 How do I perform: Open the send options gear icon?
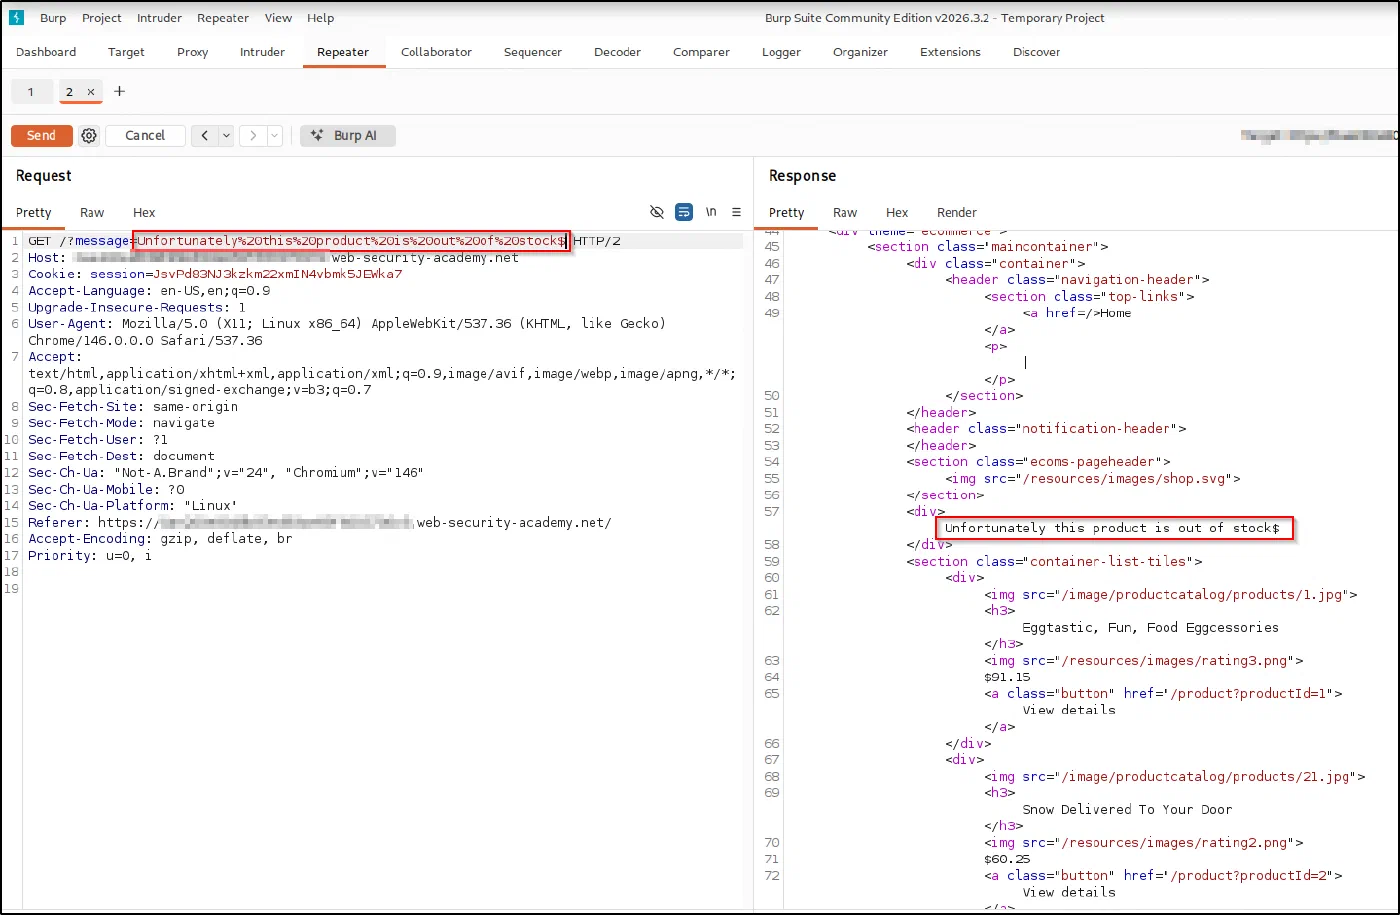(x=89, y=136)
